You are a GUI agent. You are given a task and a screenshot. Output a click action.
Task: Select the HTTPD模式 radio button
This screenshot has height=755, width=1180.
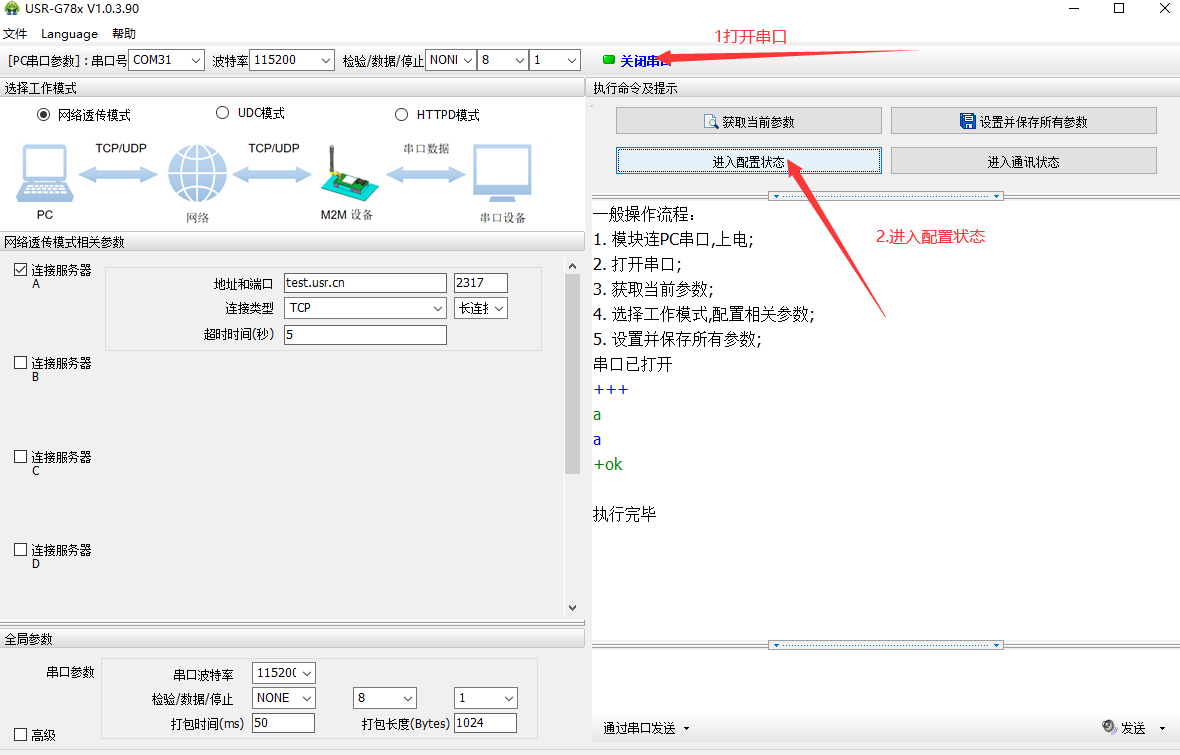point(402,114)
